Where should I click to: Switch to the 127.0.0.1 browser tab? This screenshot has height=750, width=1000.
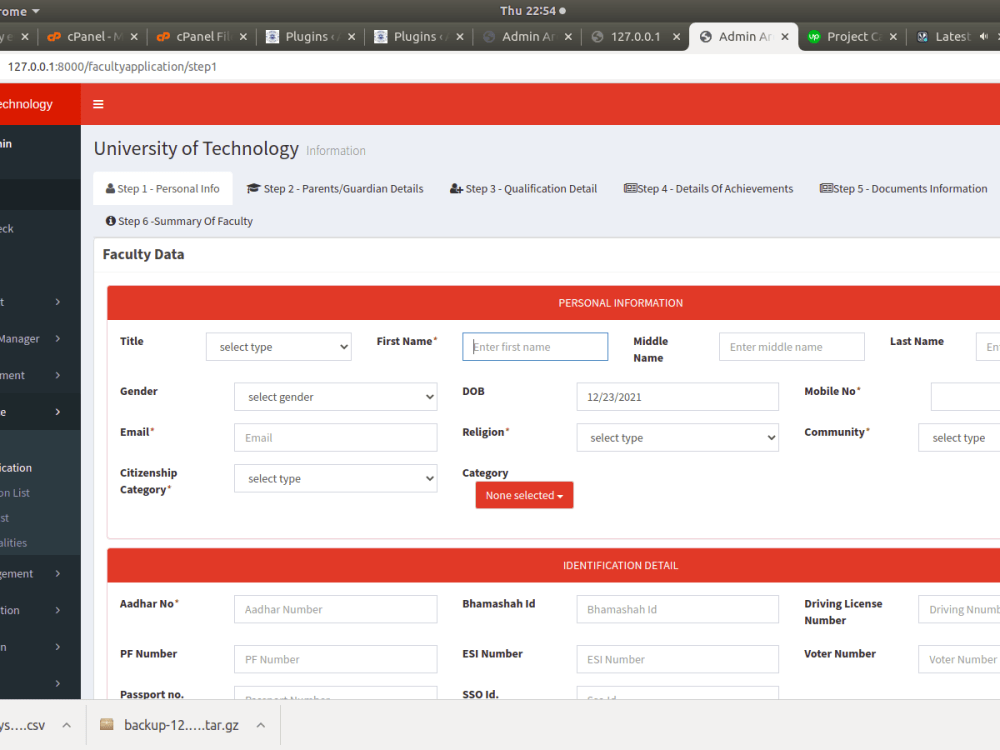click(636, 37)
